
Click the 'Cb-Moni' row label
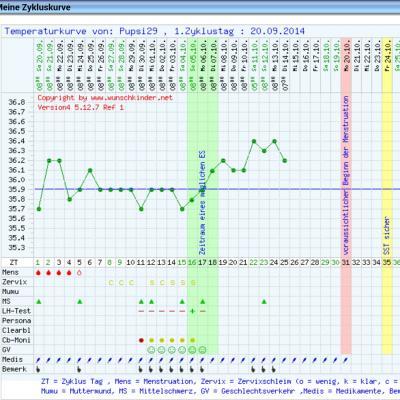tap(16, 340)
